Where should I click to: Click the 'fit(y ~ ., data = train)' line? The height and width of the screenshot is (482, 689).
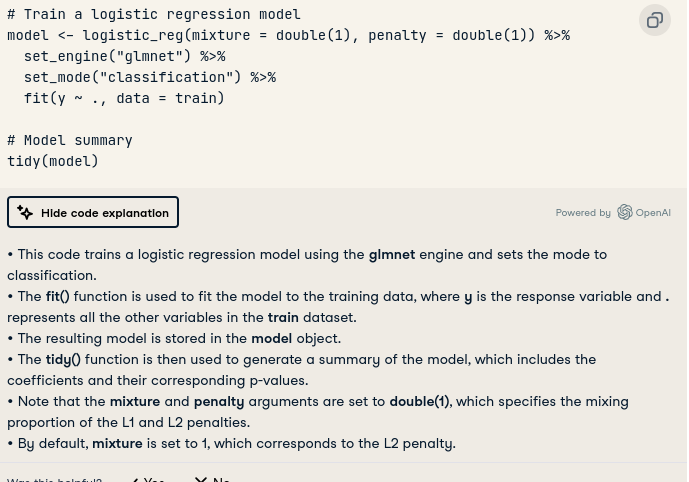coord(124,98)
